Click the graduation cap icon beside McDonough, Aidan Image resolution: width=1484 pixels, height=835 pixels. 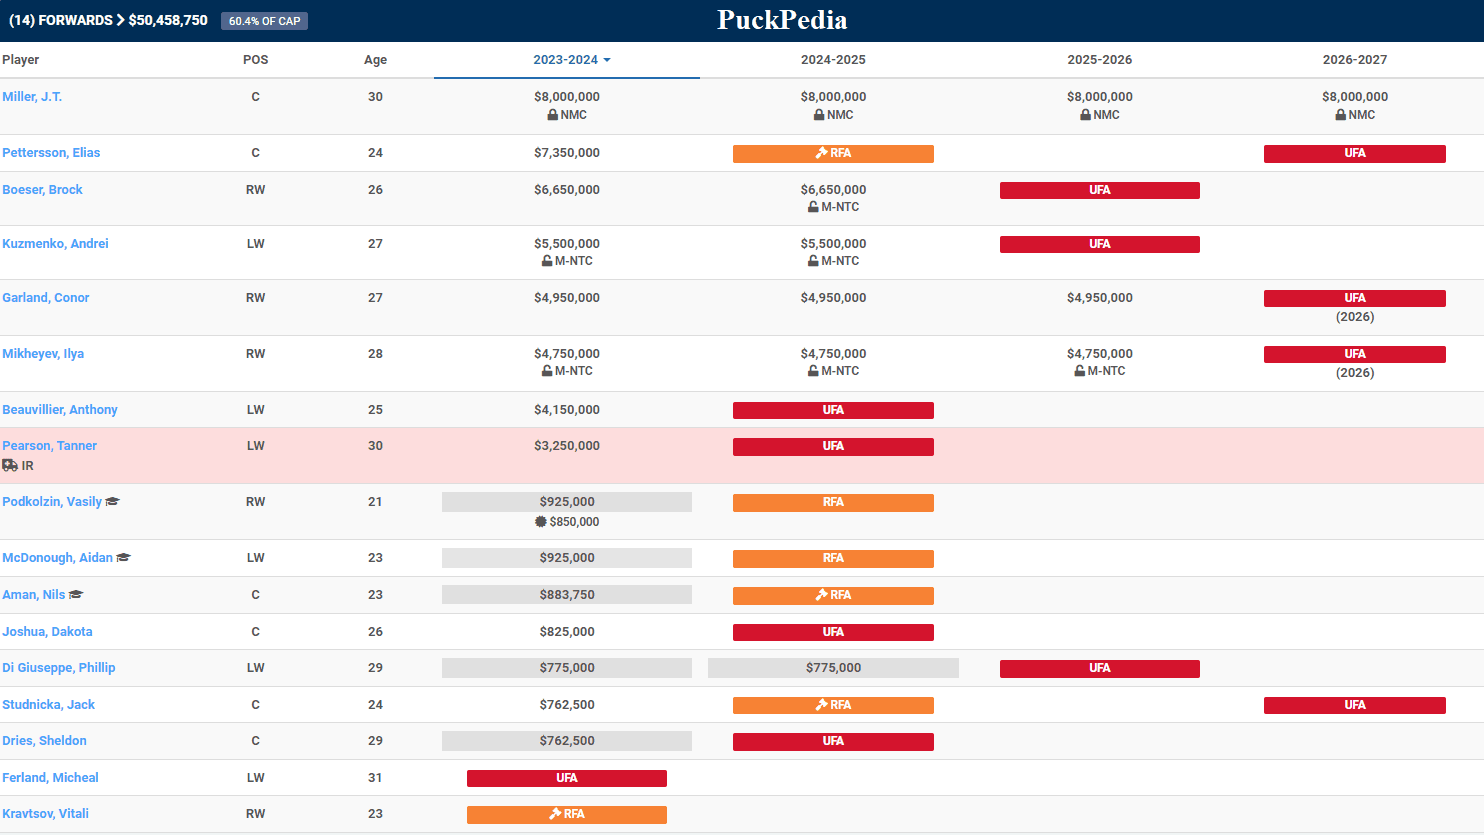(x=123, y=558)
